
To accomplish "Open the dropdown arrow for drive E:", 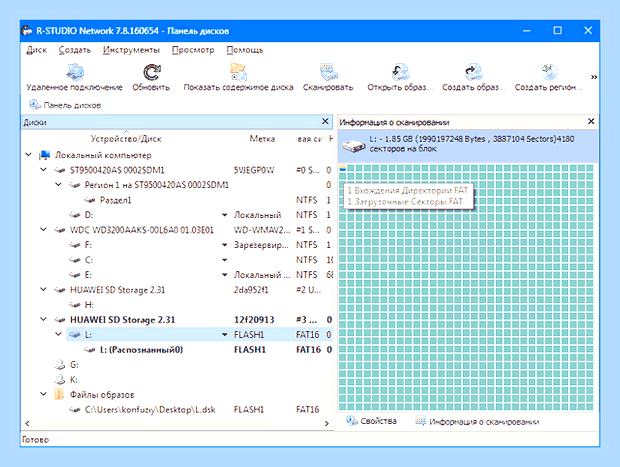I will 224,275.
